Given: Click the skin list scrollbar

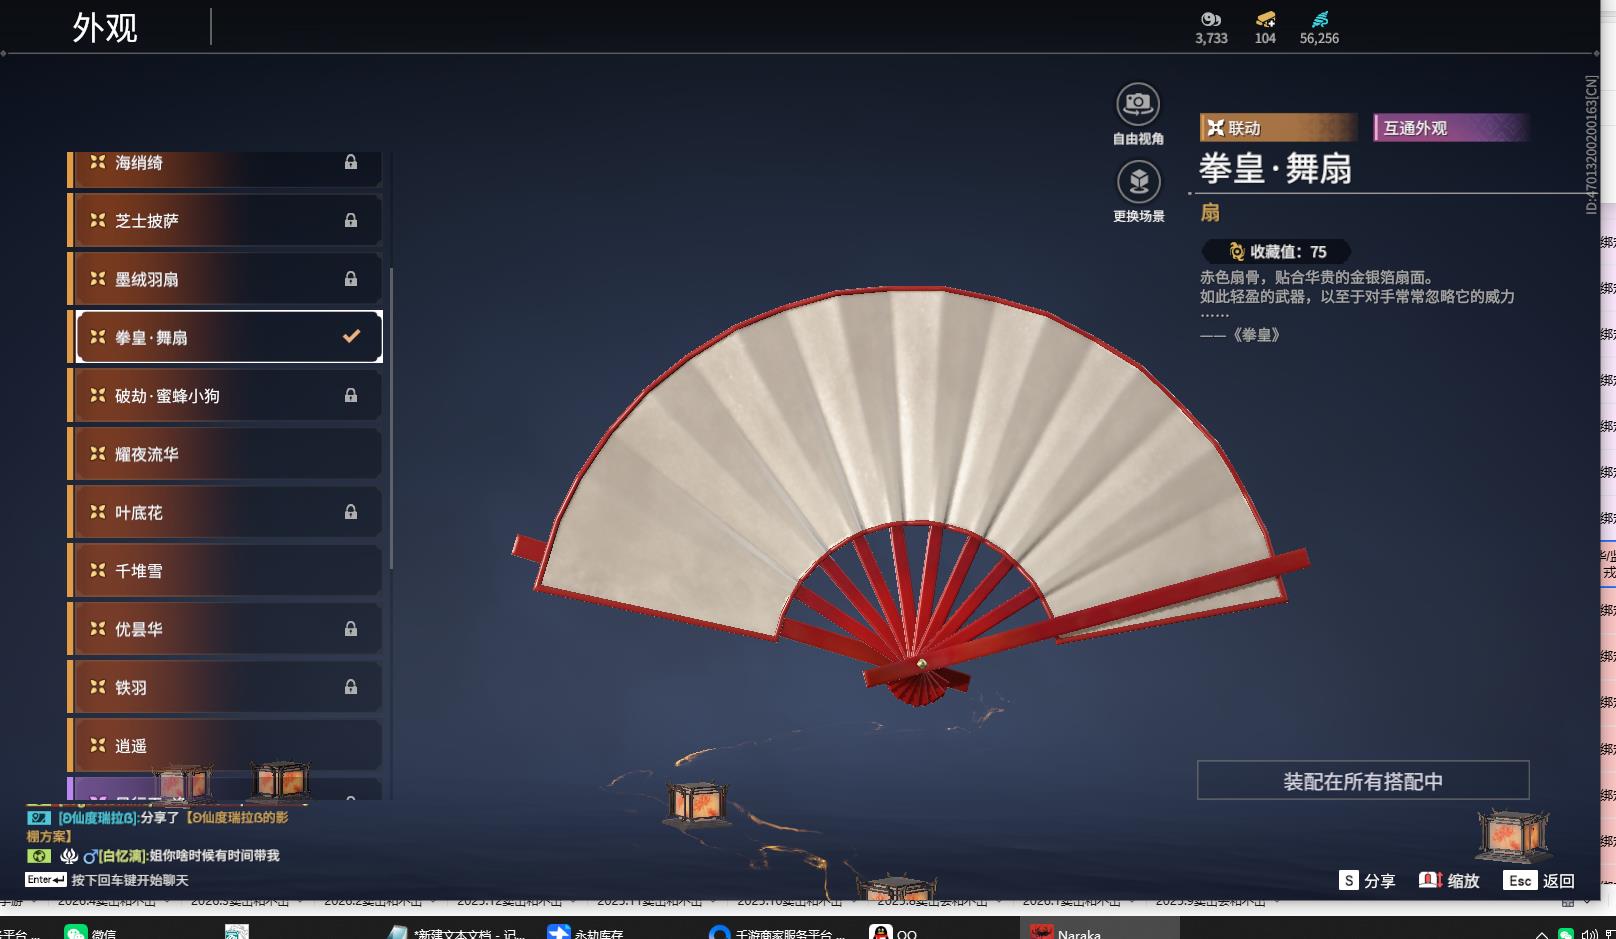Looking at the screenshot, I should pos(391,418).
